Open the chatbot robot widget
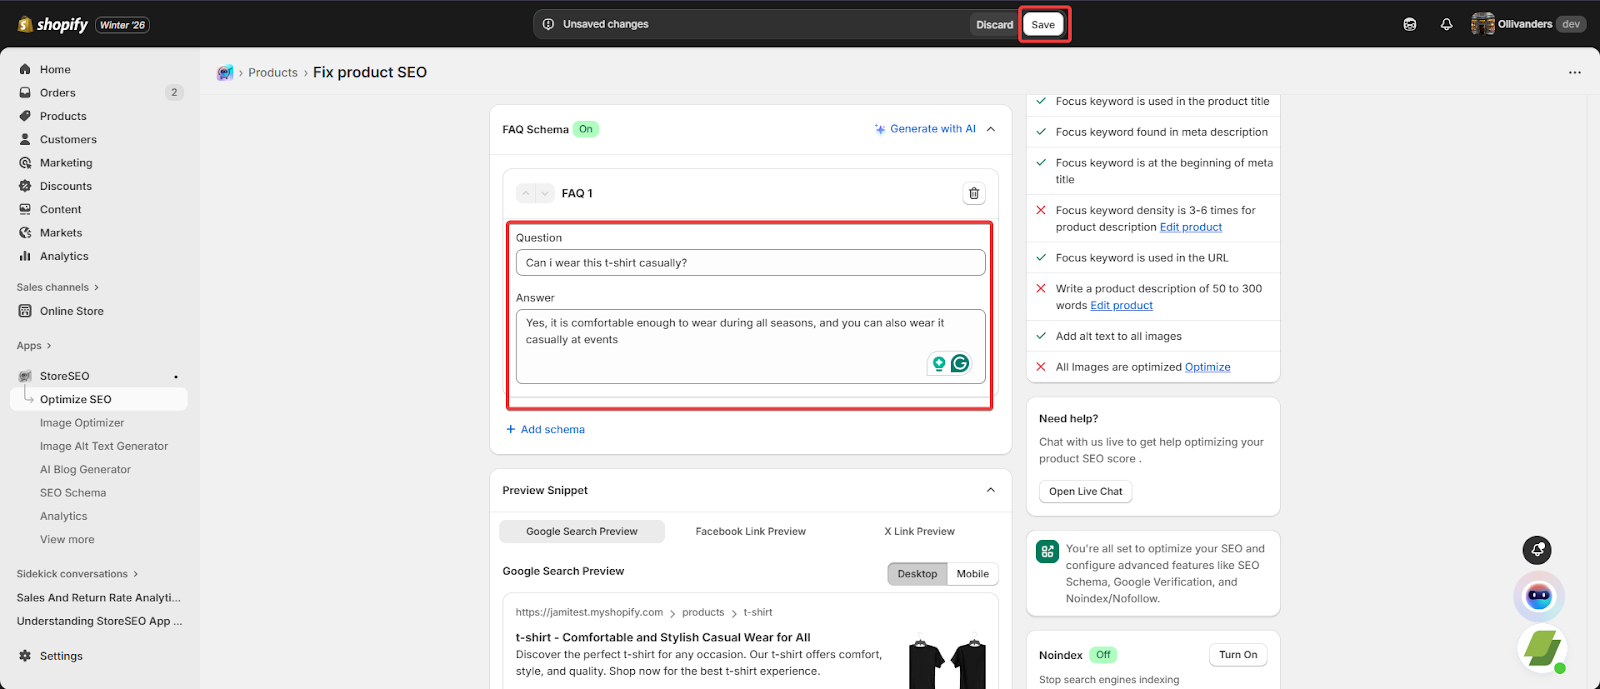 [1539, 597]
